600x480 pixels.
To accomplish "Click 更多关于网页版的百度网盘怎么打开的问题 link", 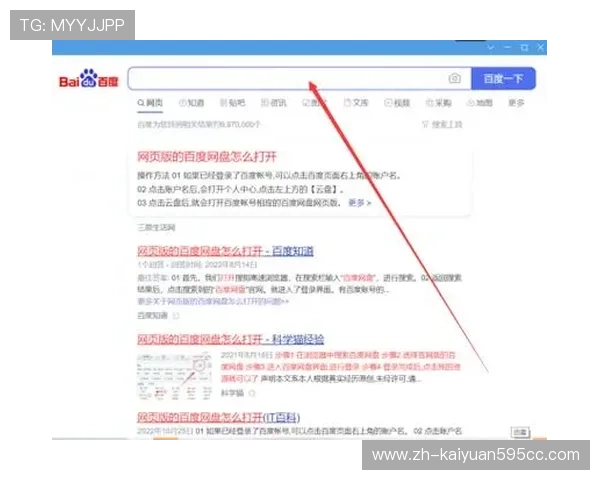I will 213,302.
